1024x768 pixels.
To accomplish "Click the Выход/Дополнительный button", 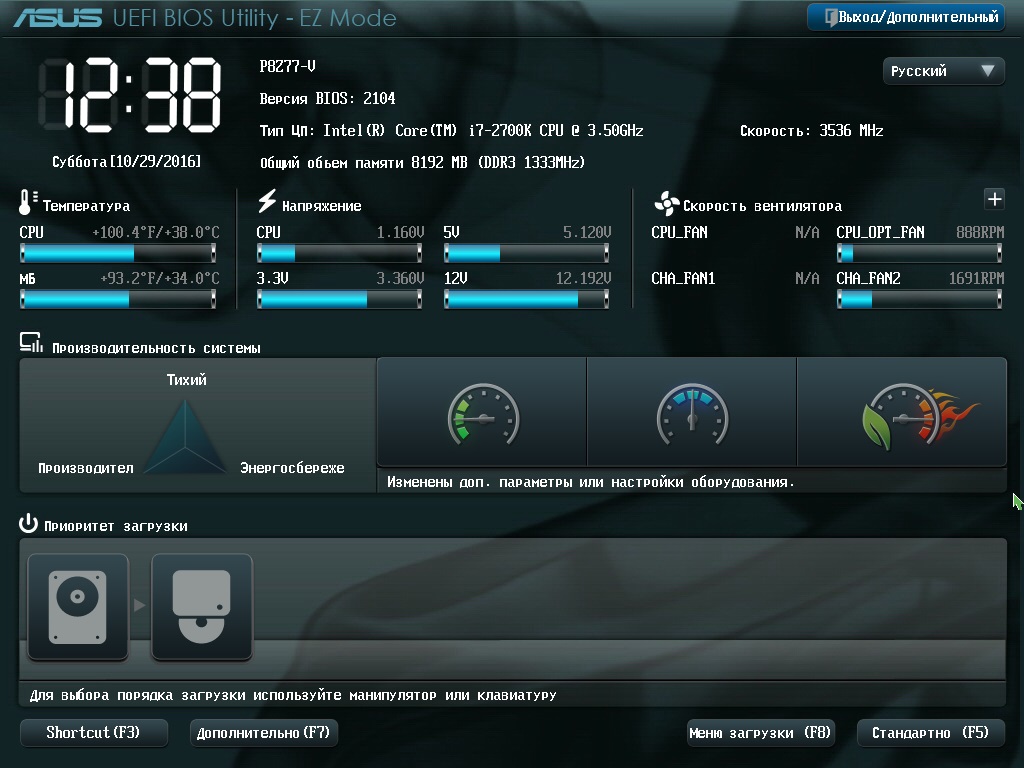I will [x=906, y=17].
